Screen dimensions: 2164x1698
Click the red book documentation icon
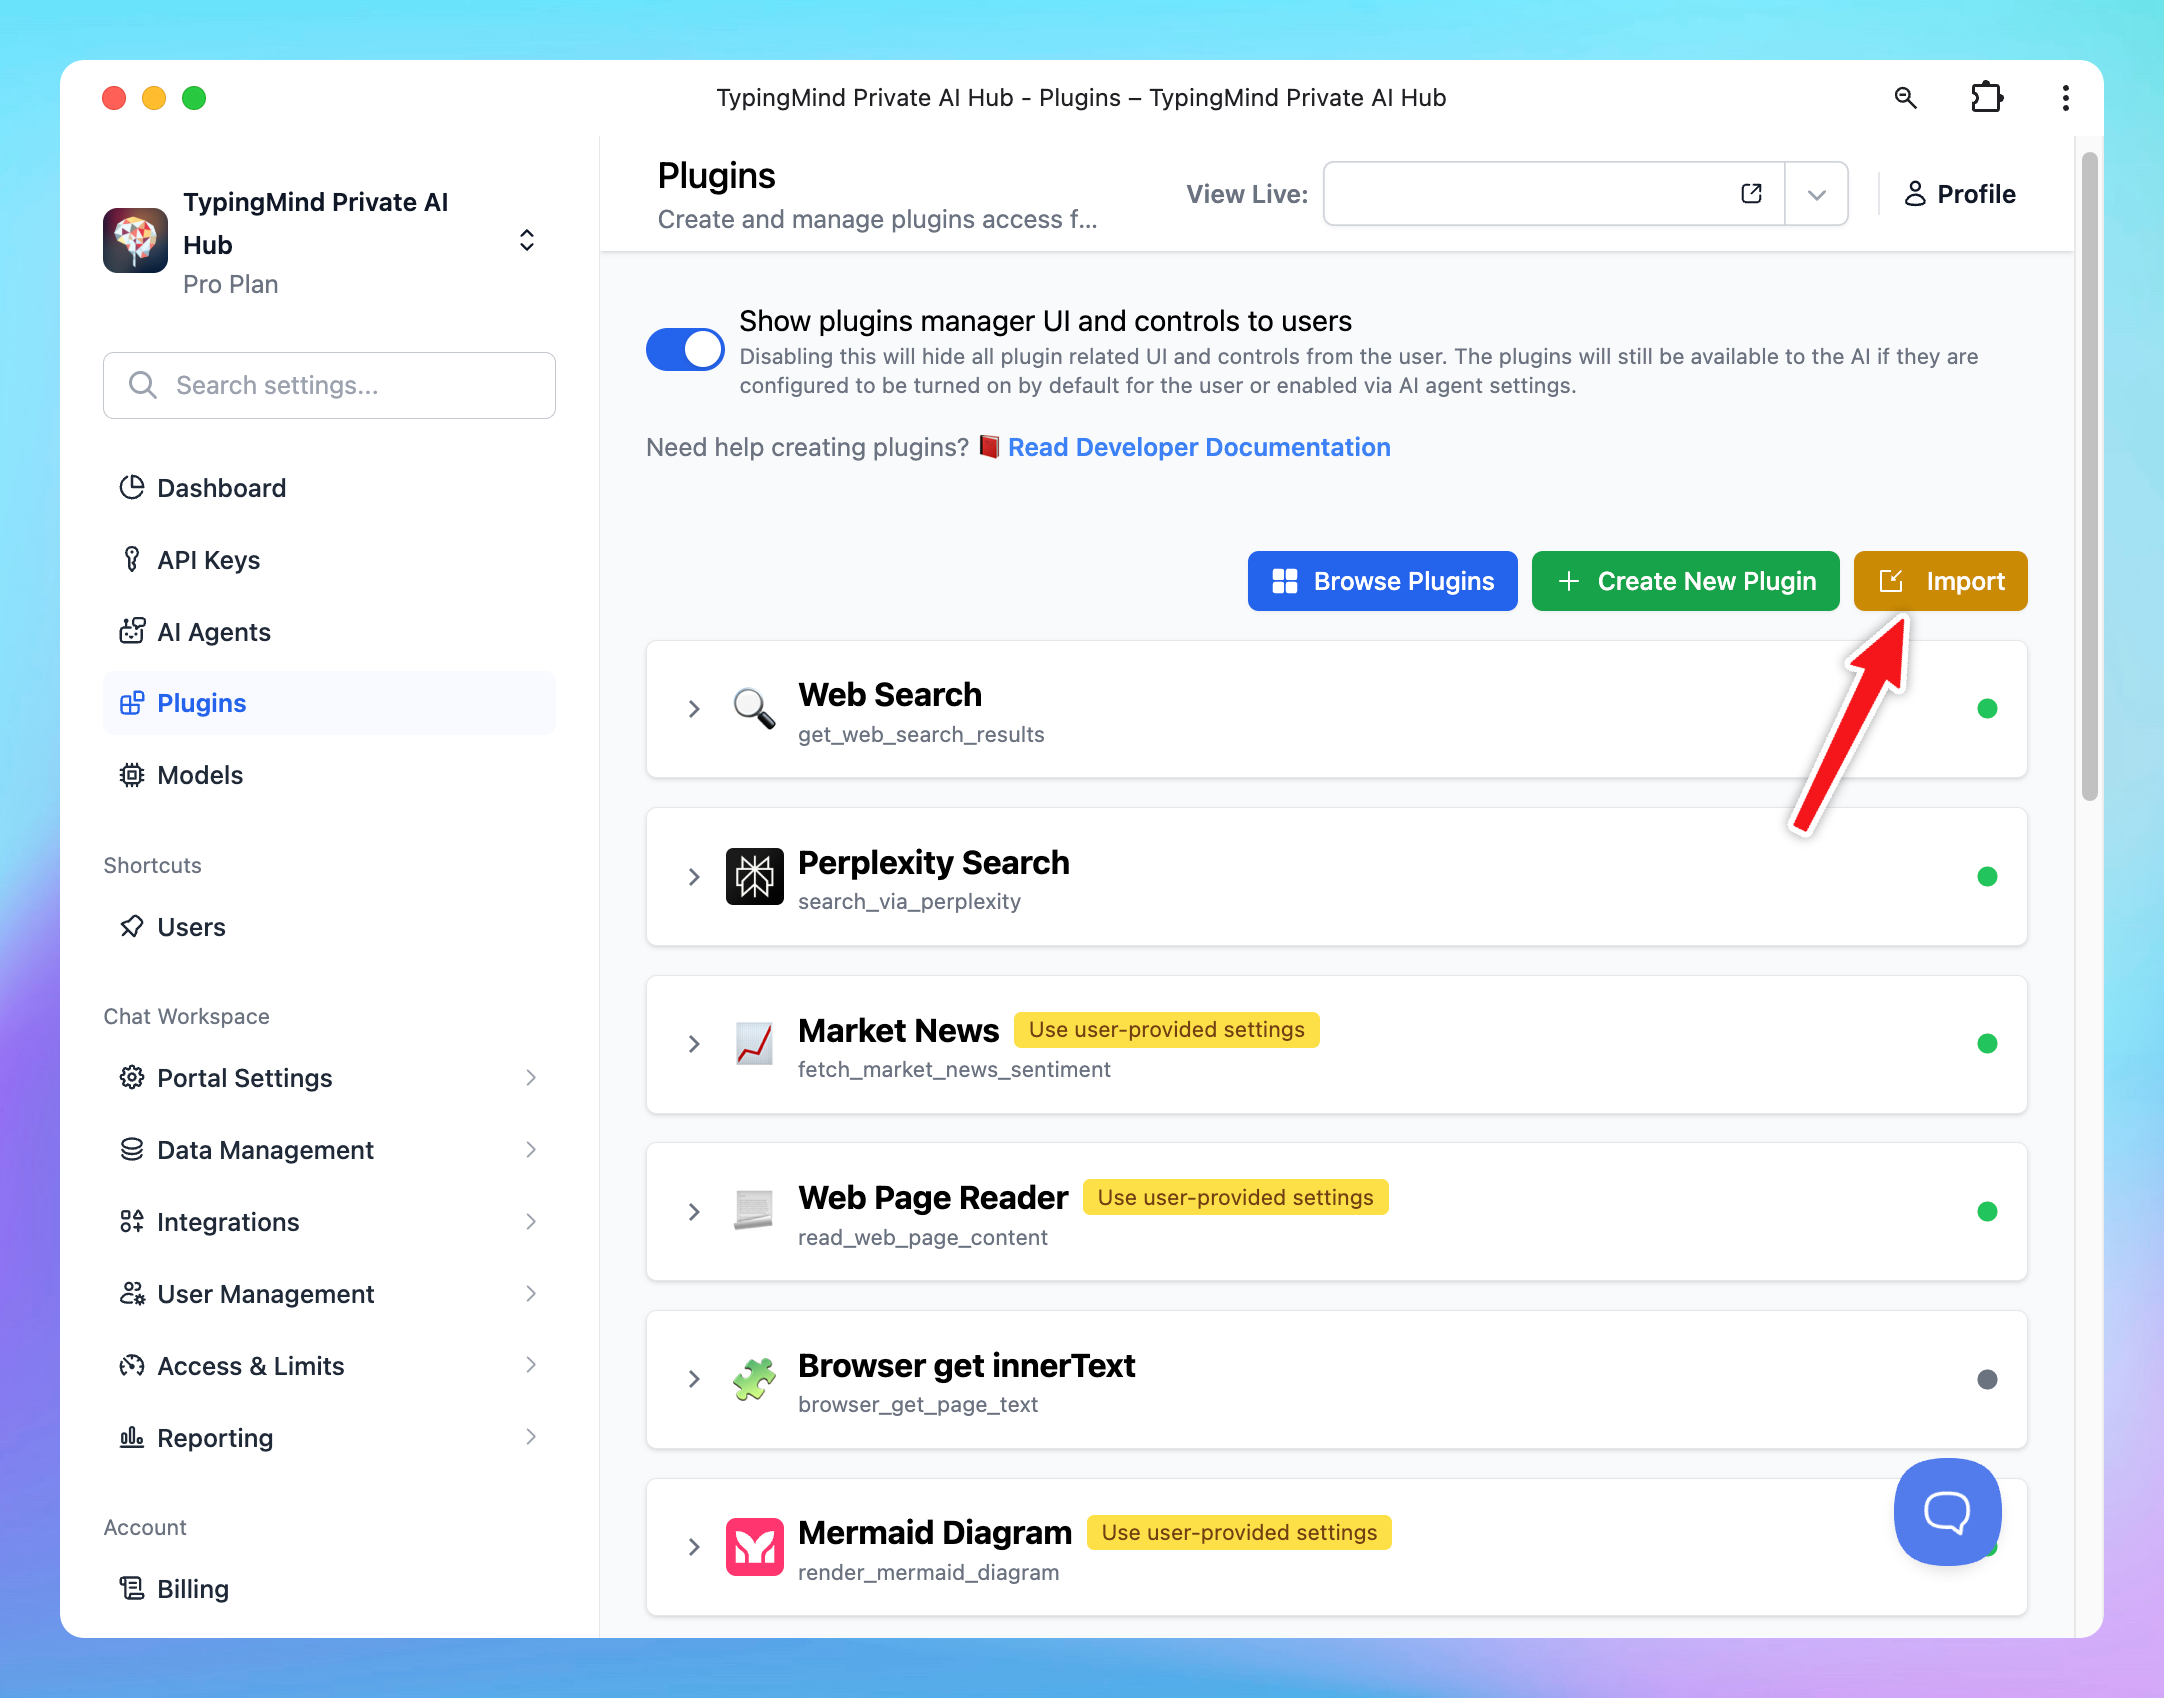coord(989,447)
